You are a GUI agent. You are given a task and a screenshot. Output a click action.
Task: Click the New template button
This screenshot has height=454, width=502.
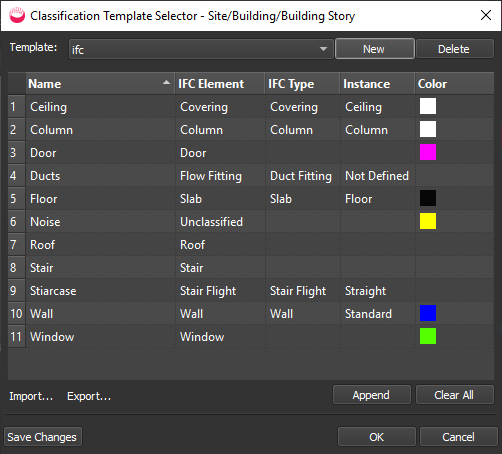(375, 49)
